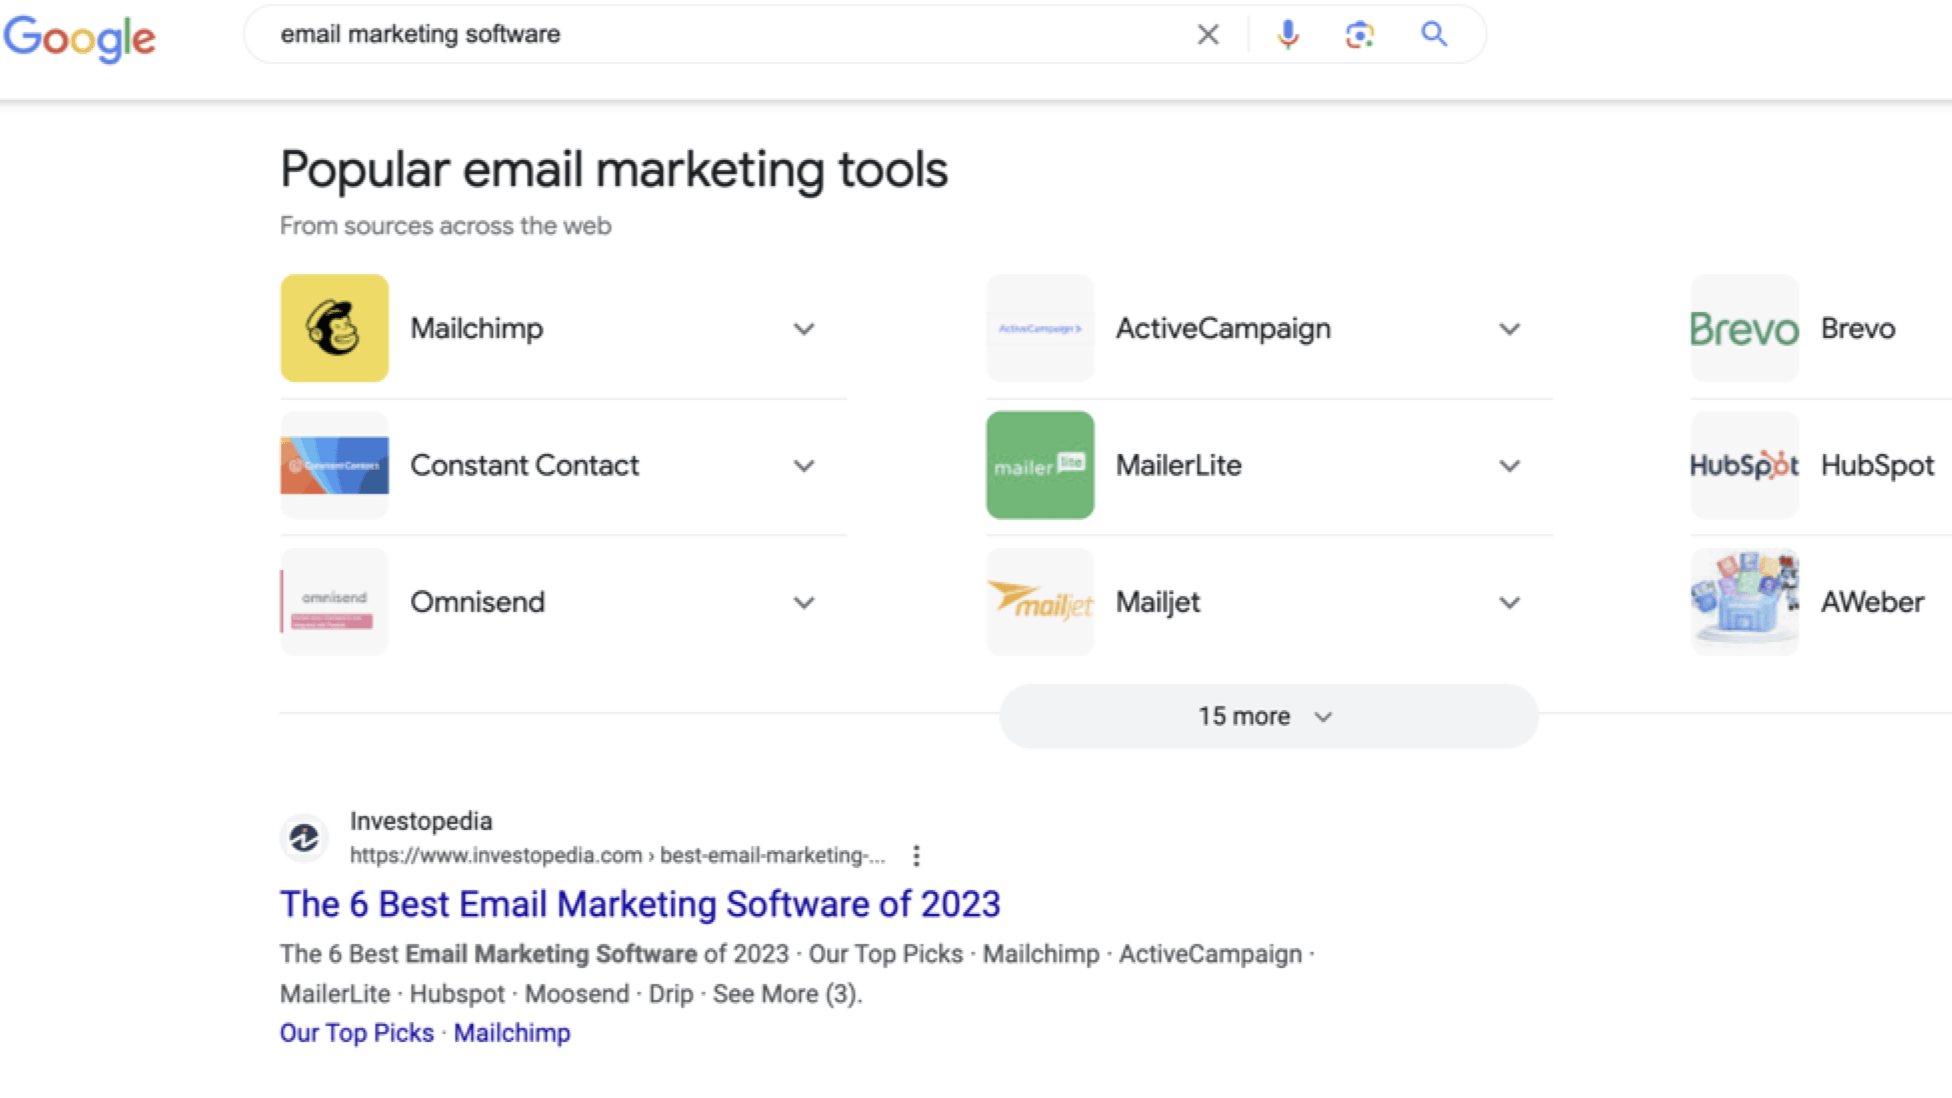Viewport: 1952px width, 1098px height.
Task: Click the magnifying glass search button
Action: click(1434, 35)
